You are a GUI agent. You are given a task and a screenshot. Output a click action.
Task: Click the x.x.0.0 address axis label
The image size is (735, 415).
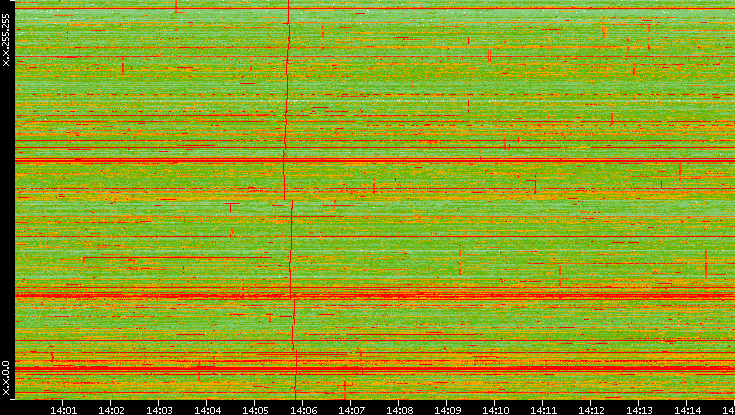click(6, 378)
